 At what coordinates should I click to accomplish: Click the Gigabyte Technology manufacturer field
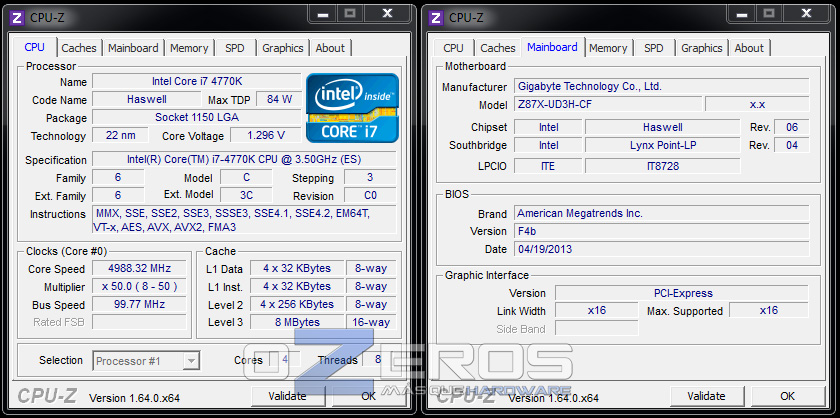[662, 86]
